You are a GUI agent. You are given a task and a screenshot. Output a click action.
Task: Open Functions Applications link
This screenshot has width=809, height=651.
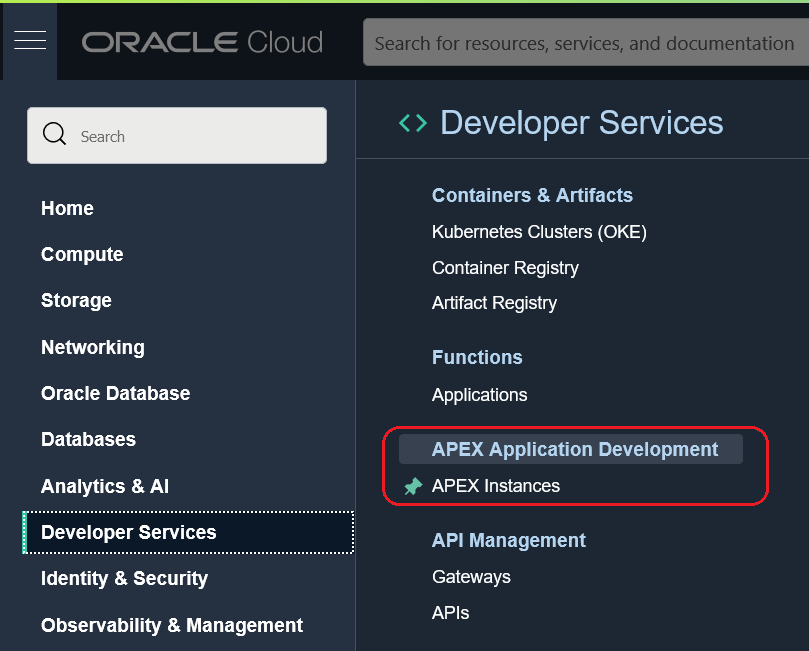tap(479, 395)
